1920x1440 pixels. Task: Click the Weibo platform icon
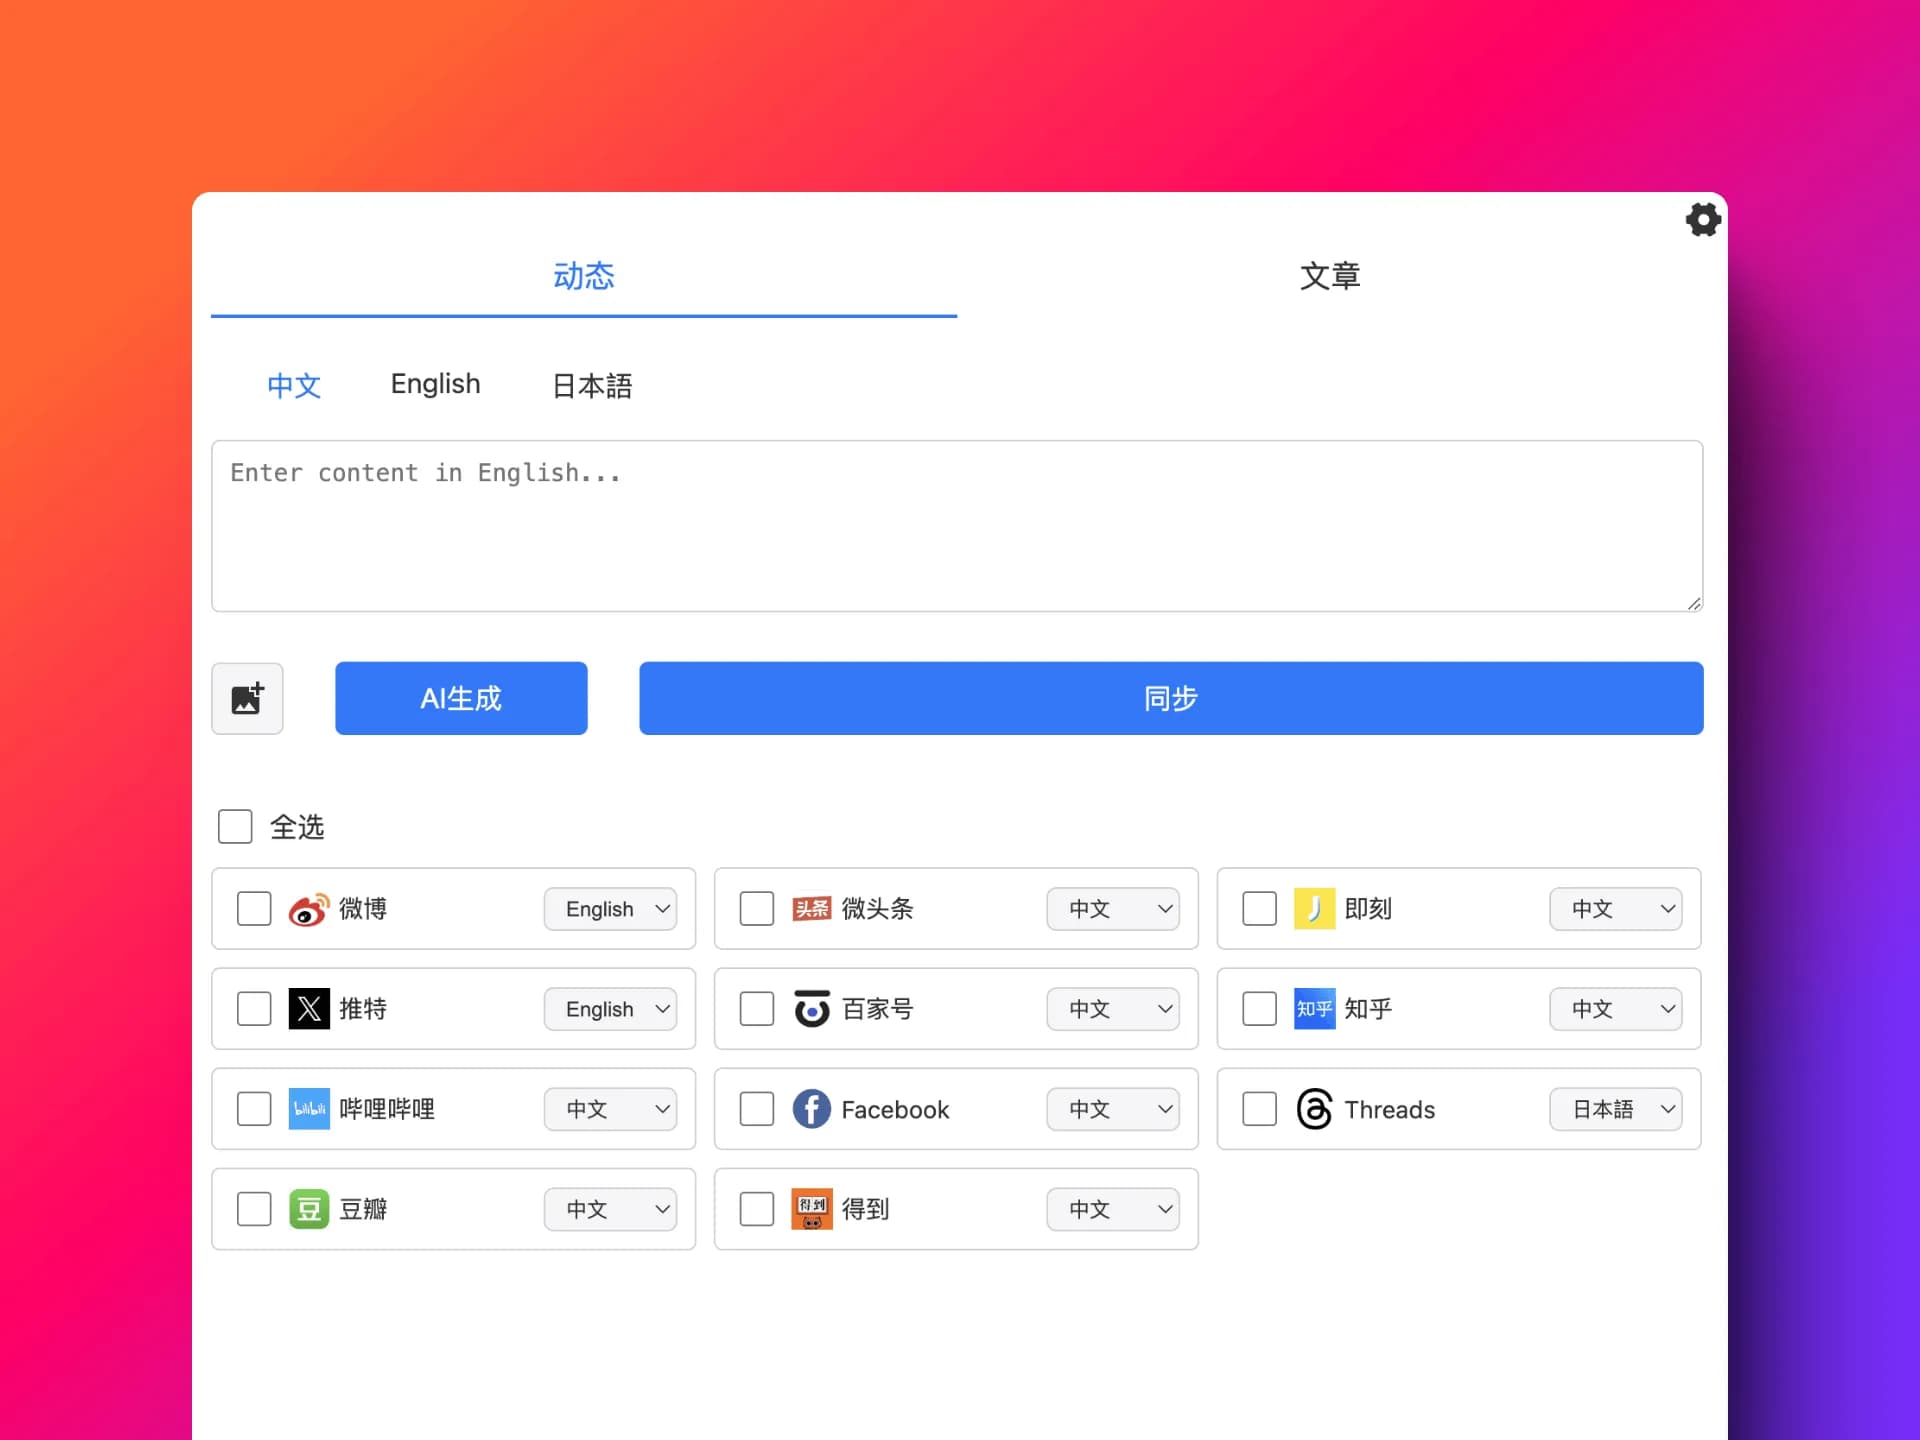308,908
